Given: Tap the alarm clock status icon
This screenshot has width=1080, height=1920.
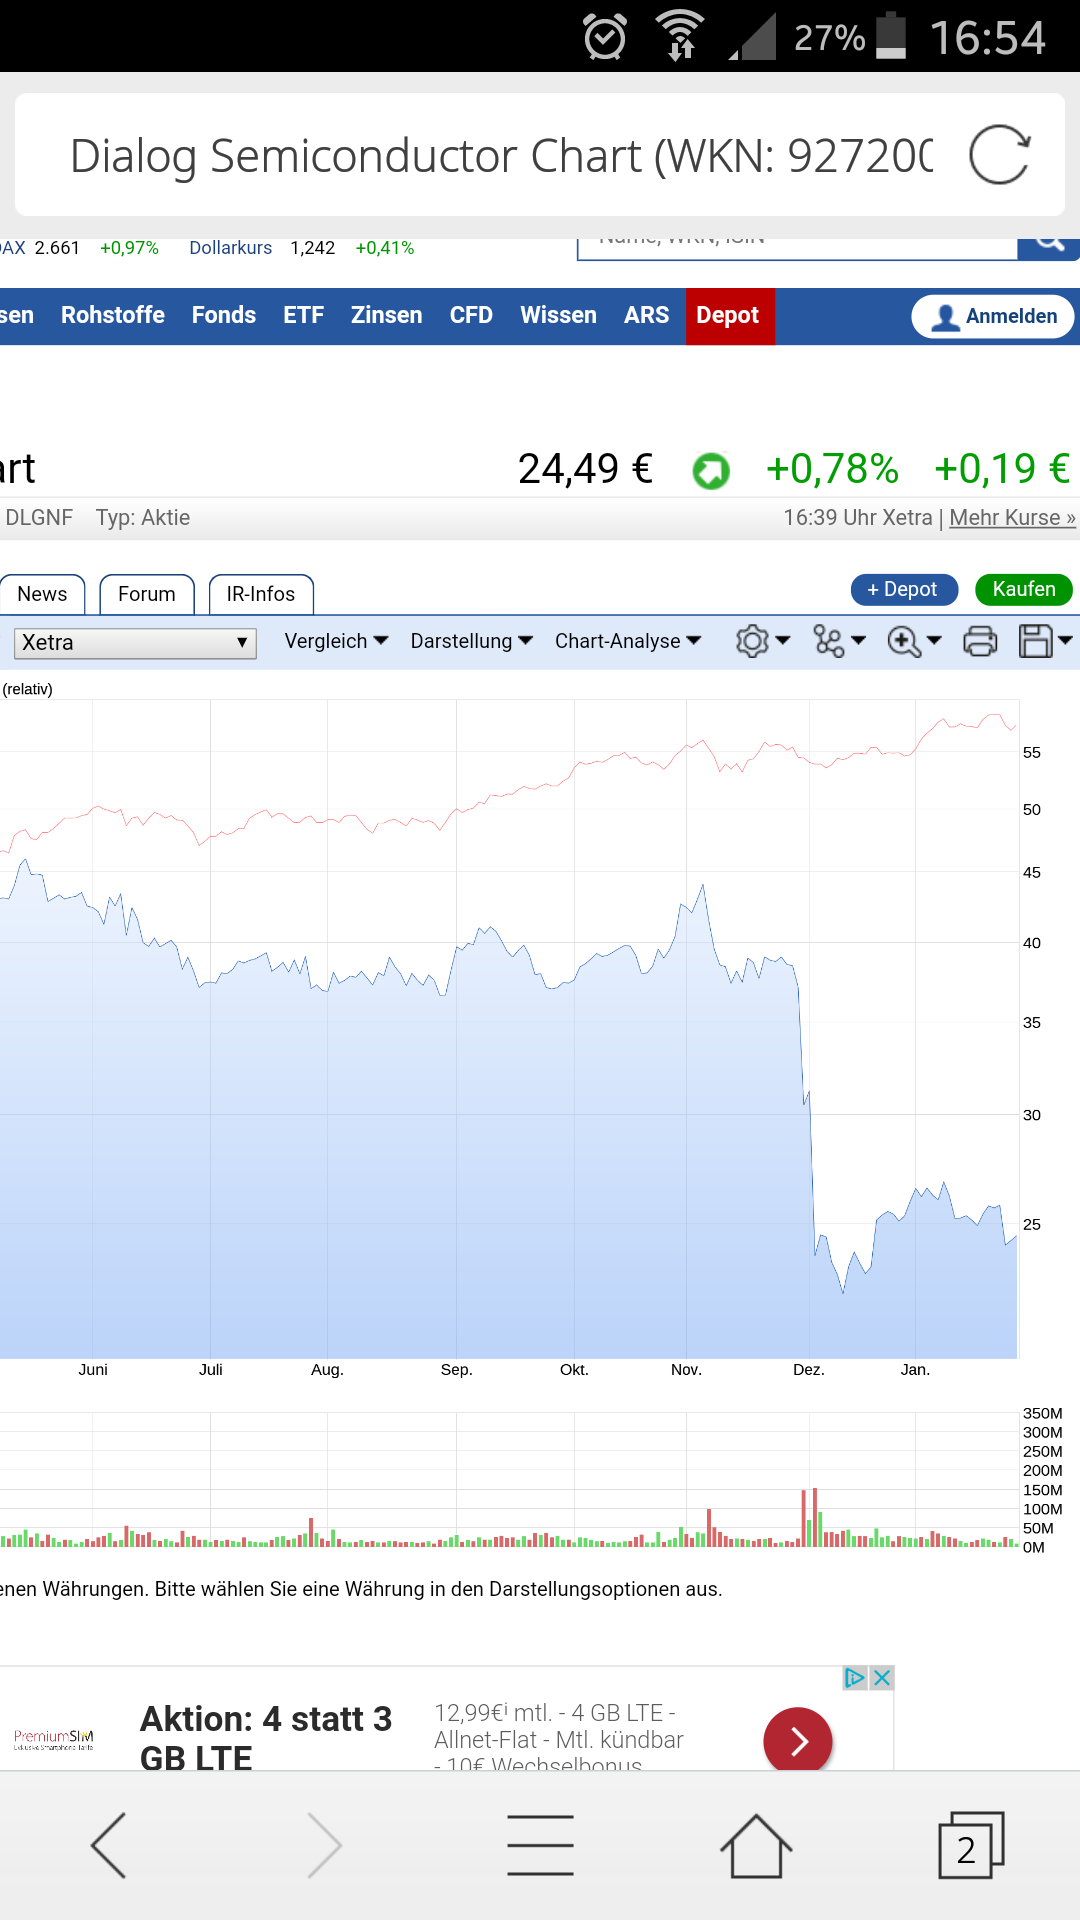Looking at the screenshot, I should tap(605, 37).
